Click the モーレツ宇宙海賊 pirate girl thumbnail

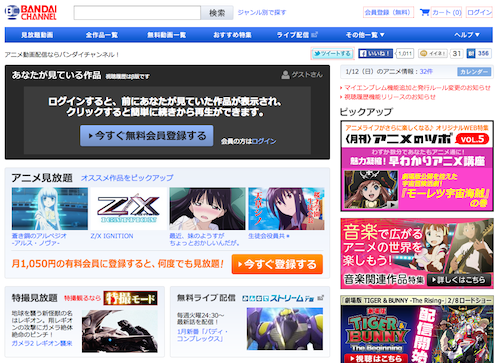pos(371,190)
